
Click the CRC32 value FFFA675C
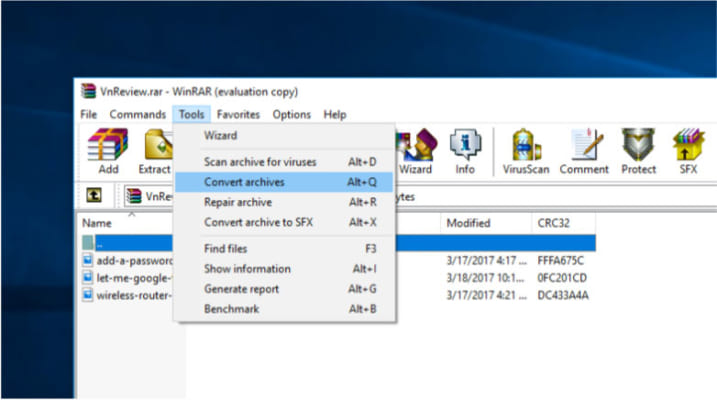561,261
